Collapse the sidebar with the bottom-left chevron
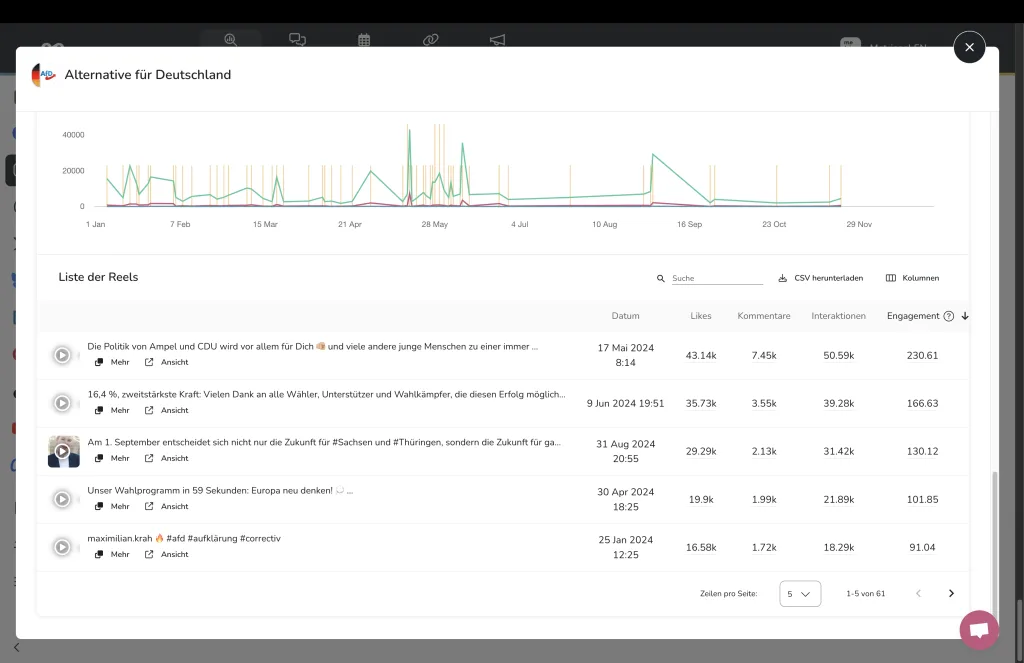 [17, 647]
